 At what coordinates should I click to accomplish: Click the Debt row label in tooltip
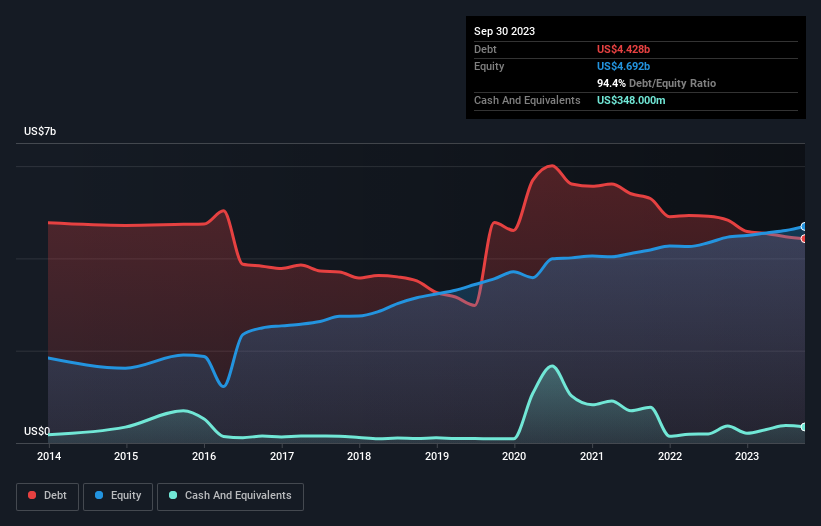(485, 49)
